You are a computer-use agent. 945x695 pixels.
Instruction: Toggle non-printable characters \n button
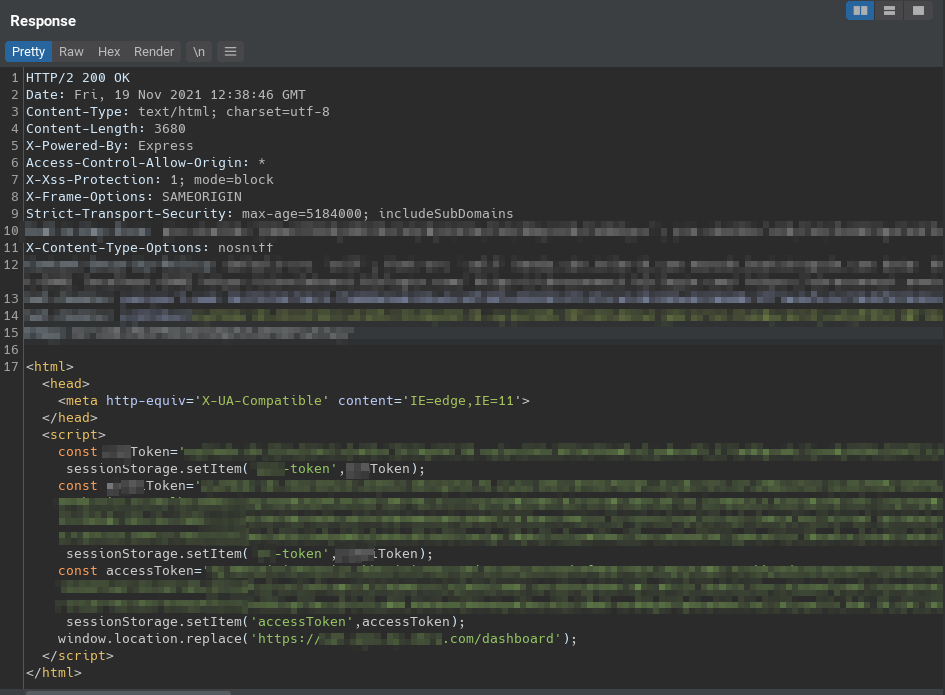coord(199,52)
